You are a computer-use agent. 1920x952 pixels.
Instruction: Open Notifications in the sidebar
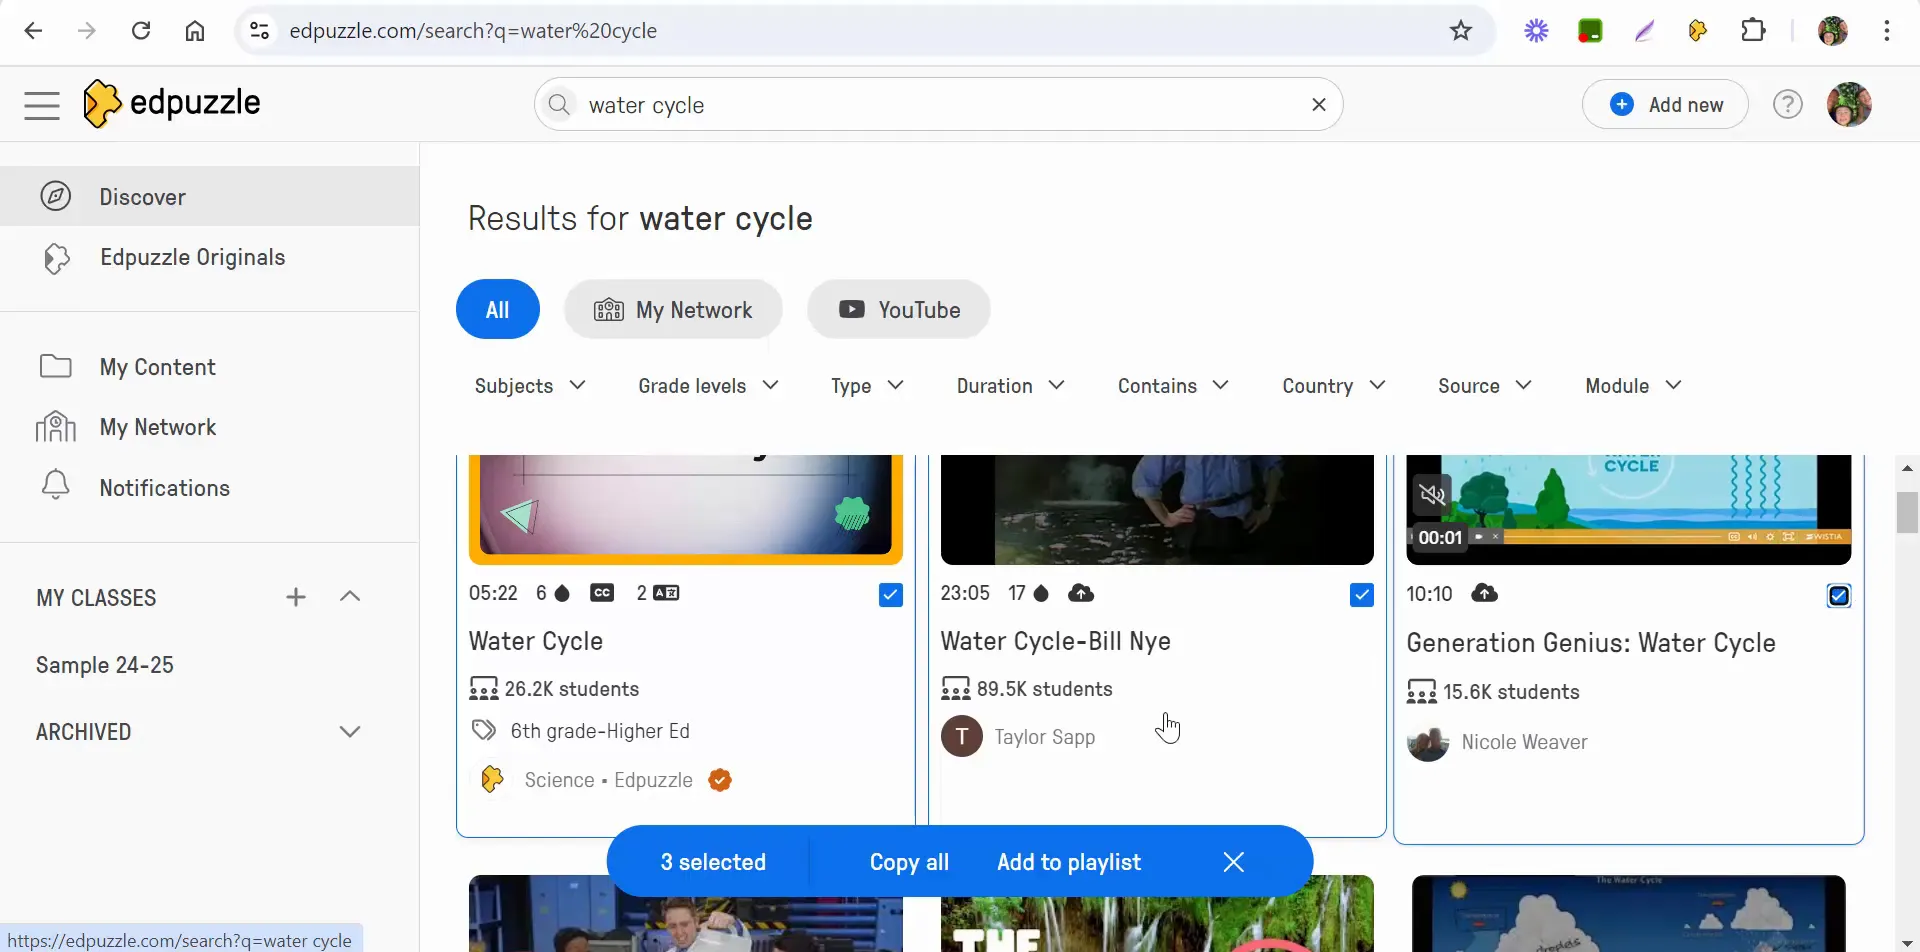coord(210,488)
